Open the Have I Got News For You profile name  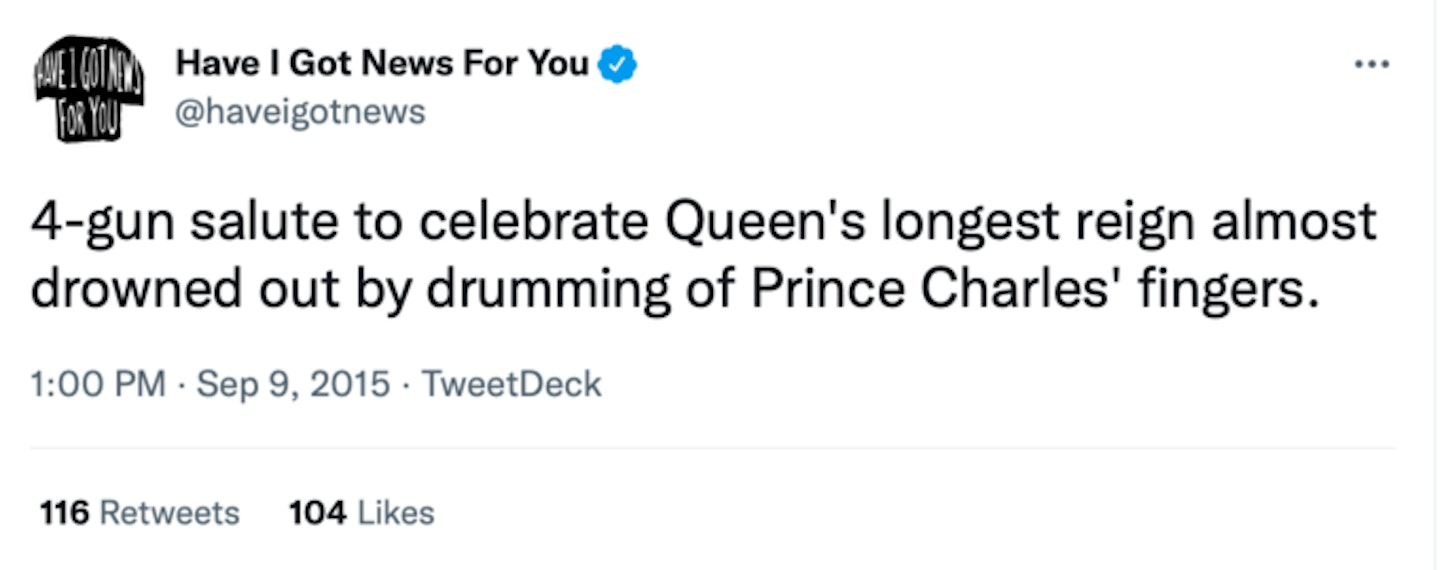383,64
